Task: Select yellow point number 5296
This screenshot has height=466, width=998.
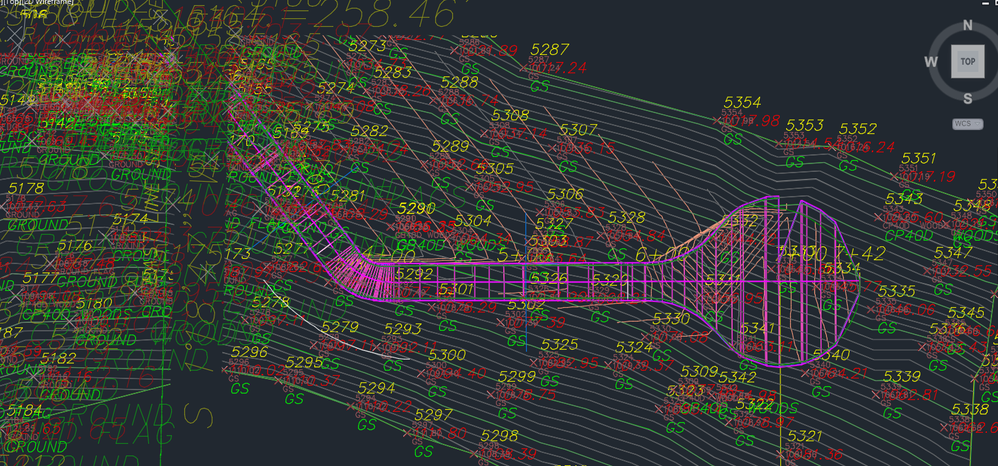Action: (250, 352)
